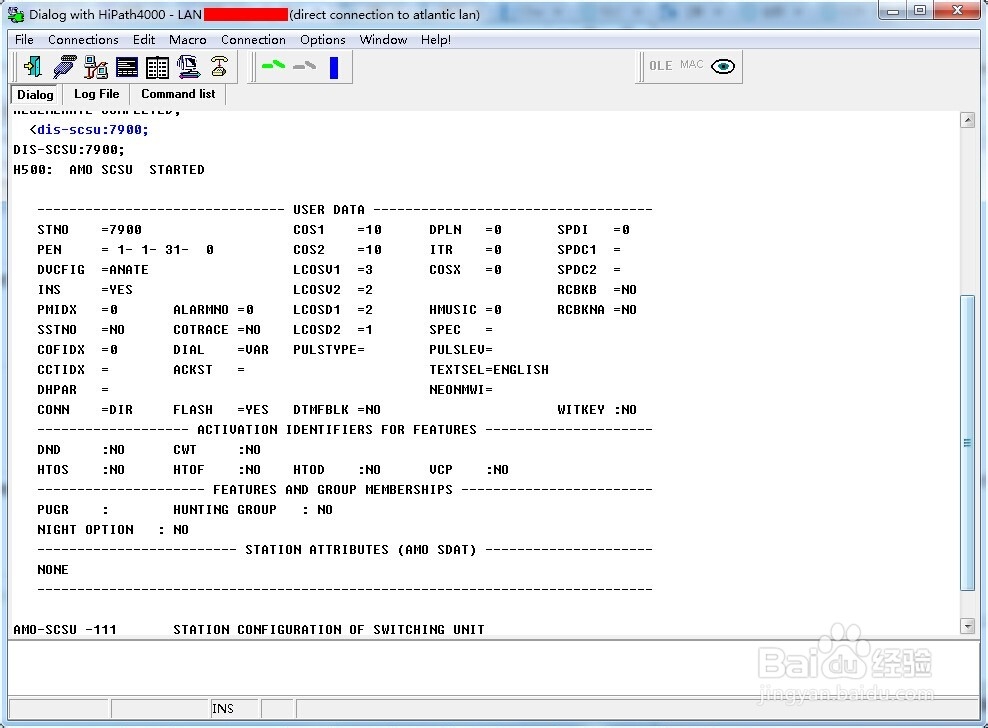Click the HMUSIC =0 entry
The height and width of the screenshot is (728, 988).
[466, 310]
